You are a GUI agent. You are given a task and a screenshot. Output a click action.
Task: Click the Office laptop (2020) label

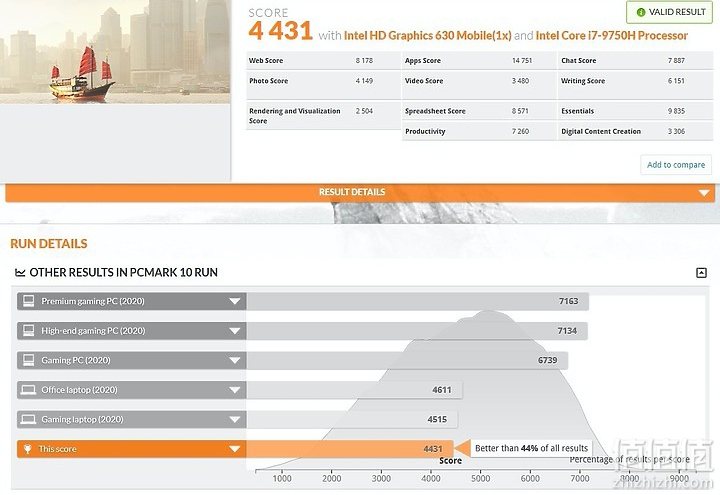pyautogui.click(x=79, y=390)
